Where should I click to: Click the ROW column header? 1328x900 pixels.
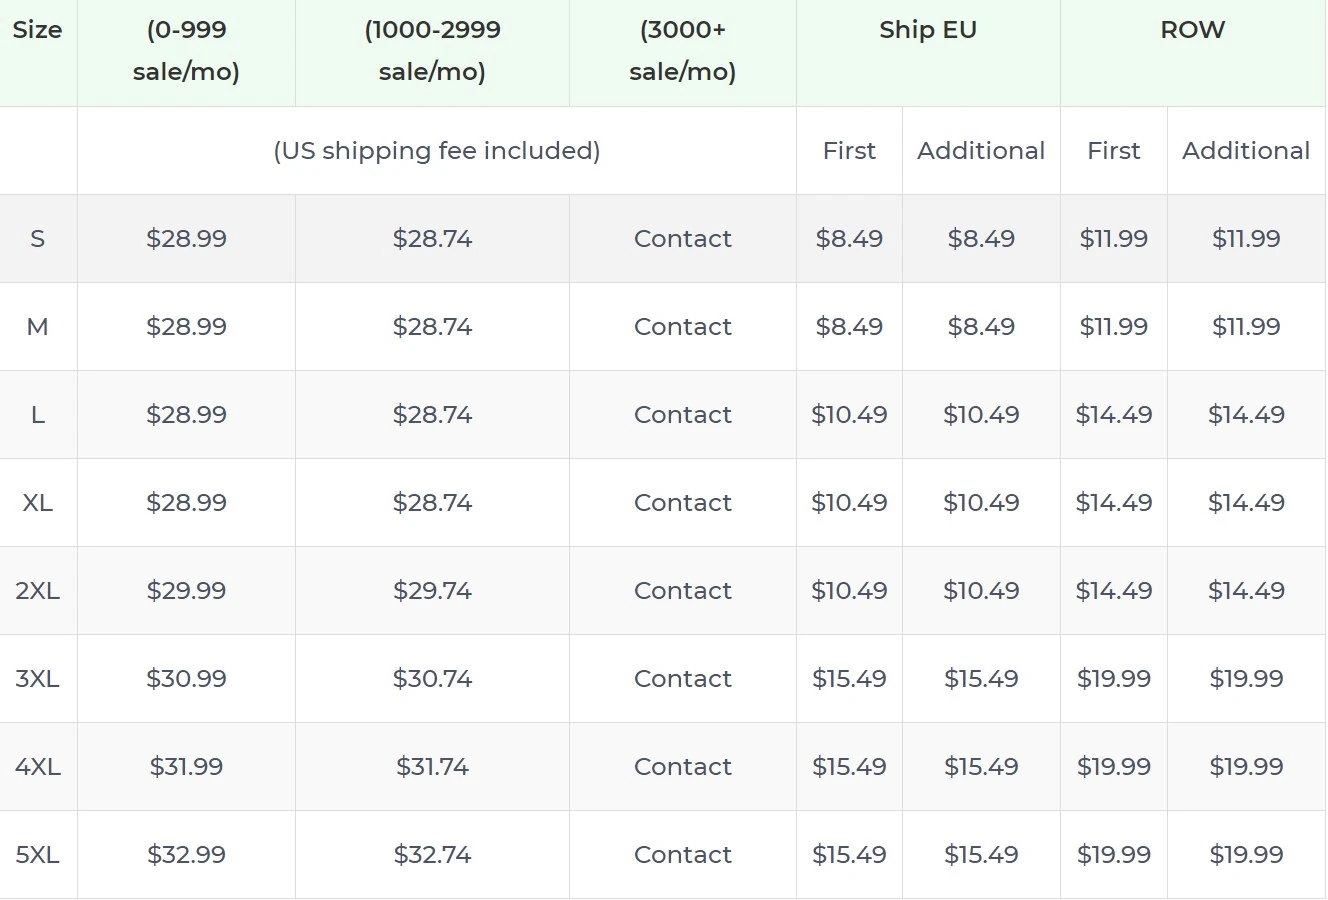1192,30
